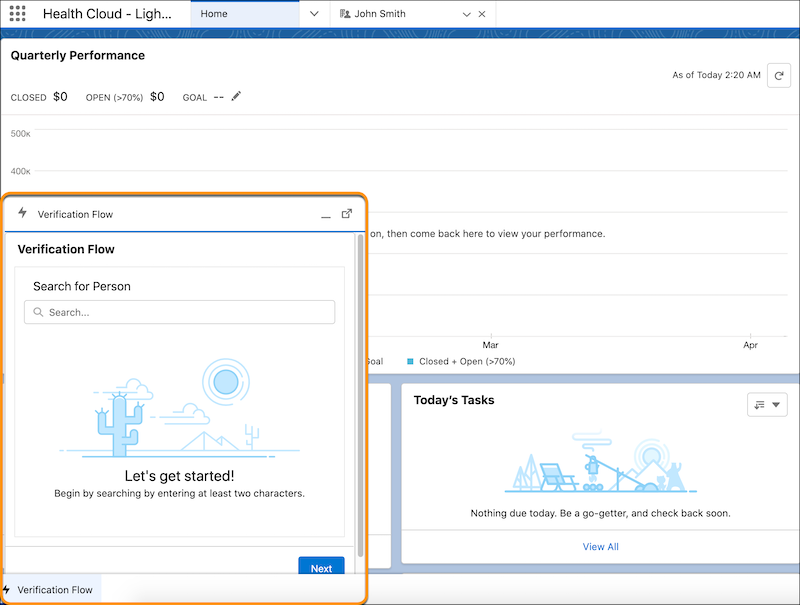Switch to the Home tab
This screenshot has width=800, height=605.
[245, 14]
